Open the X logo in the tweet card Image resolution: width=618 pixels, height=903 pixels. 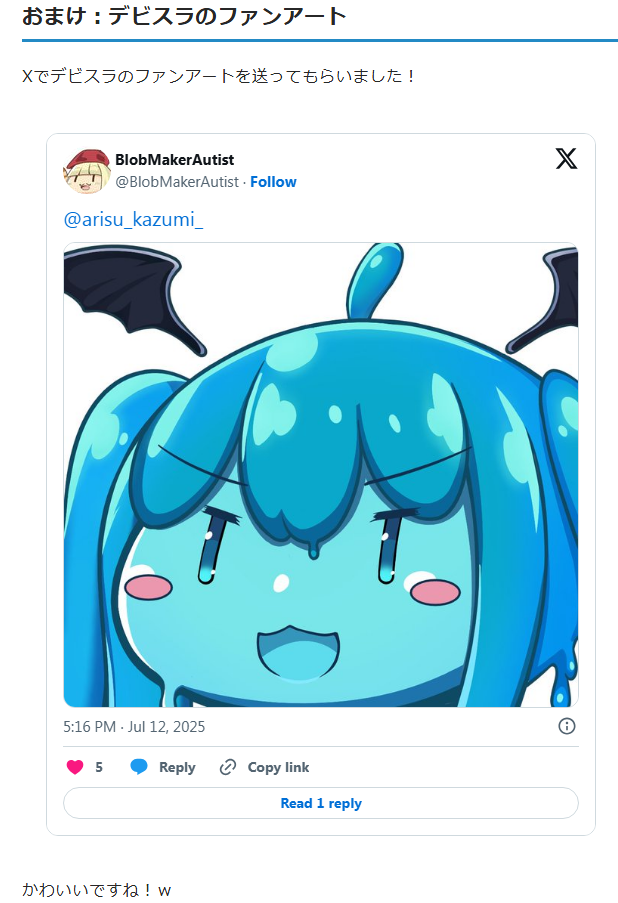coord(566,158)
